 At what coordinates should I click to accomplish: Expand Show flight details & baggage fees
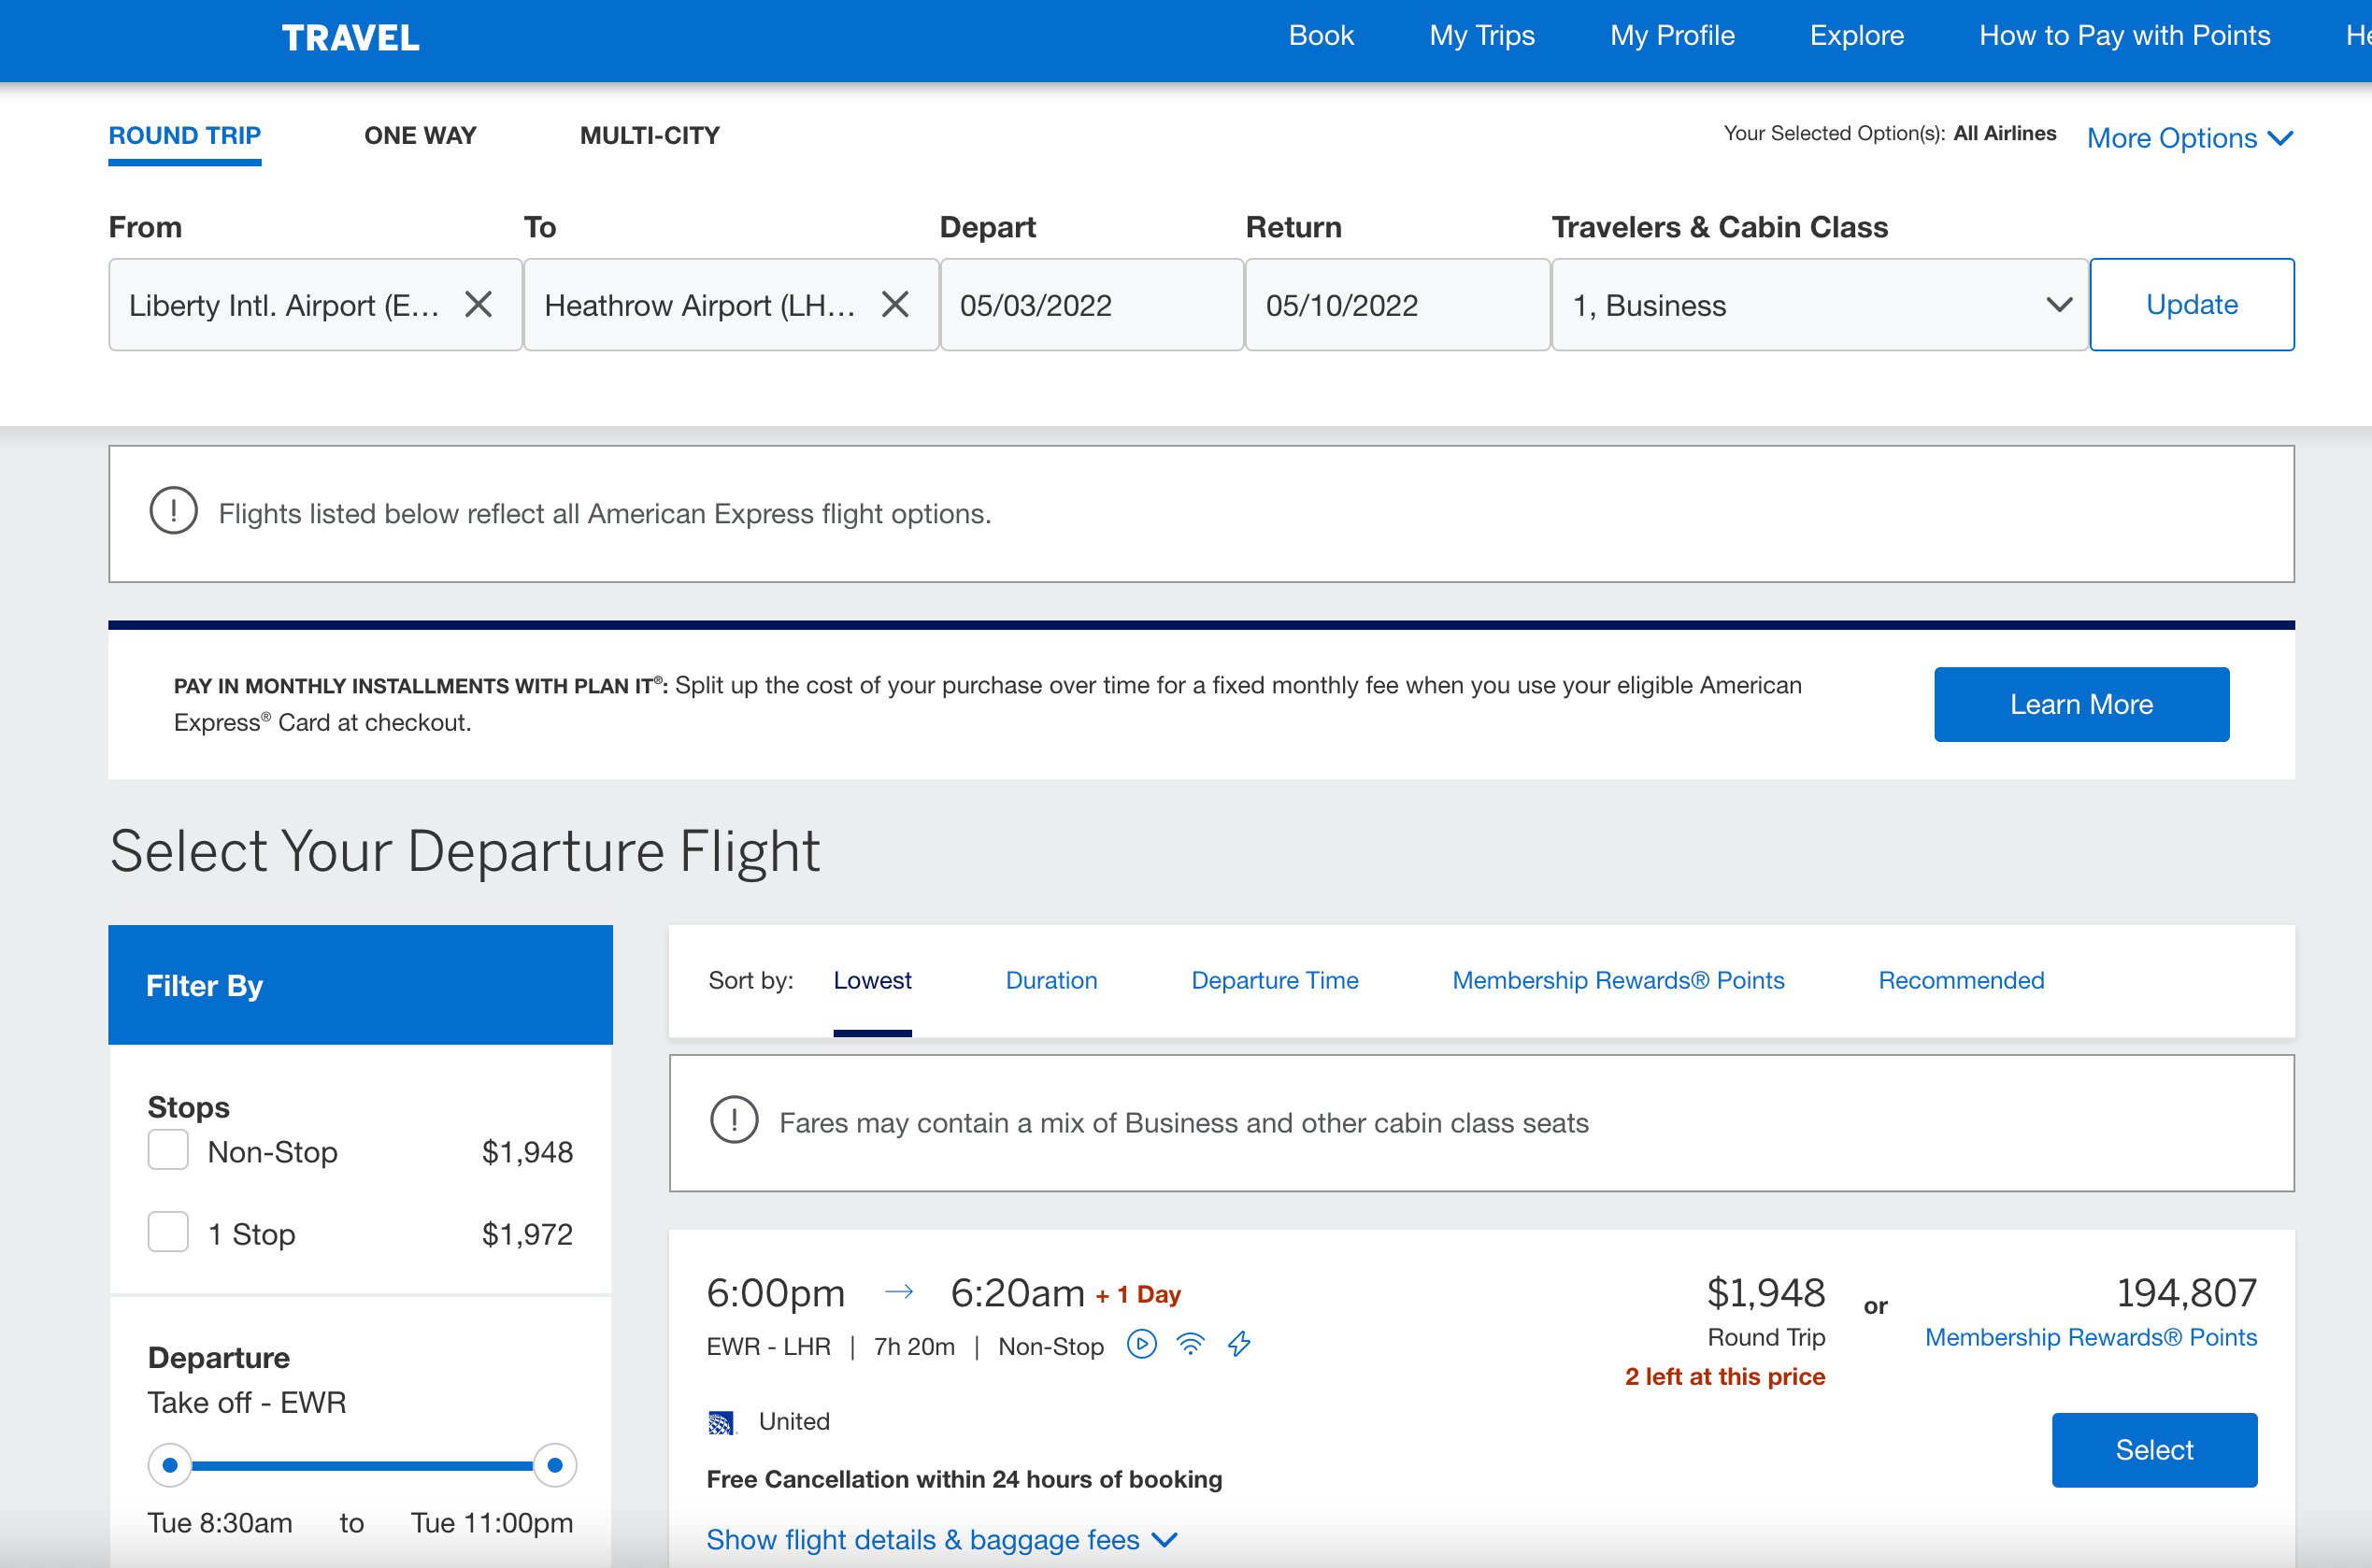click(x=942, y=1540)
